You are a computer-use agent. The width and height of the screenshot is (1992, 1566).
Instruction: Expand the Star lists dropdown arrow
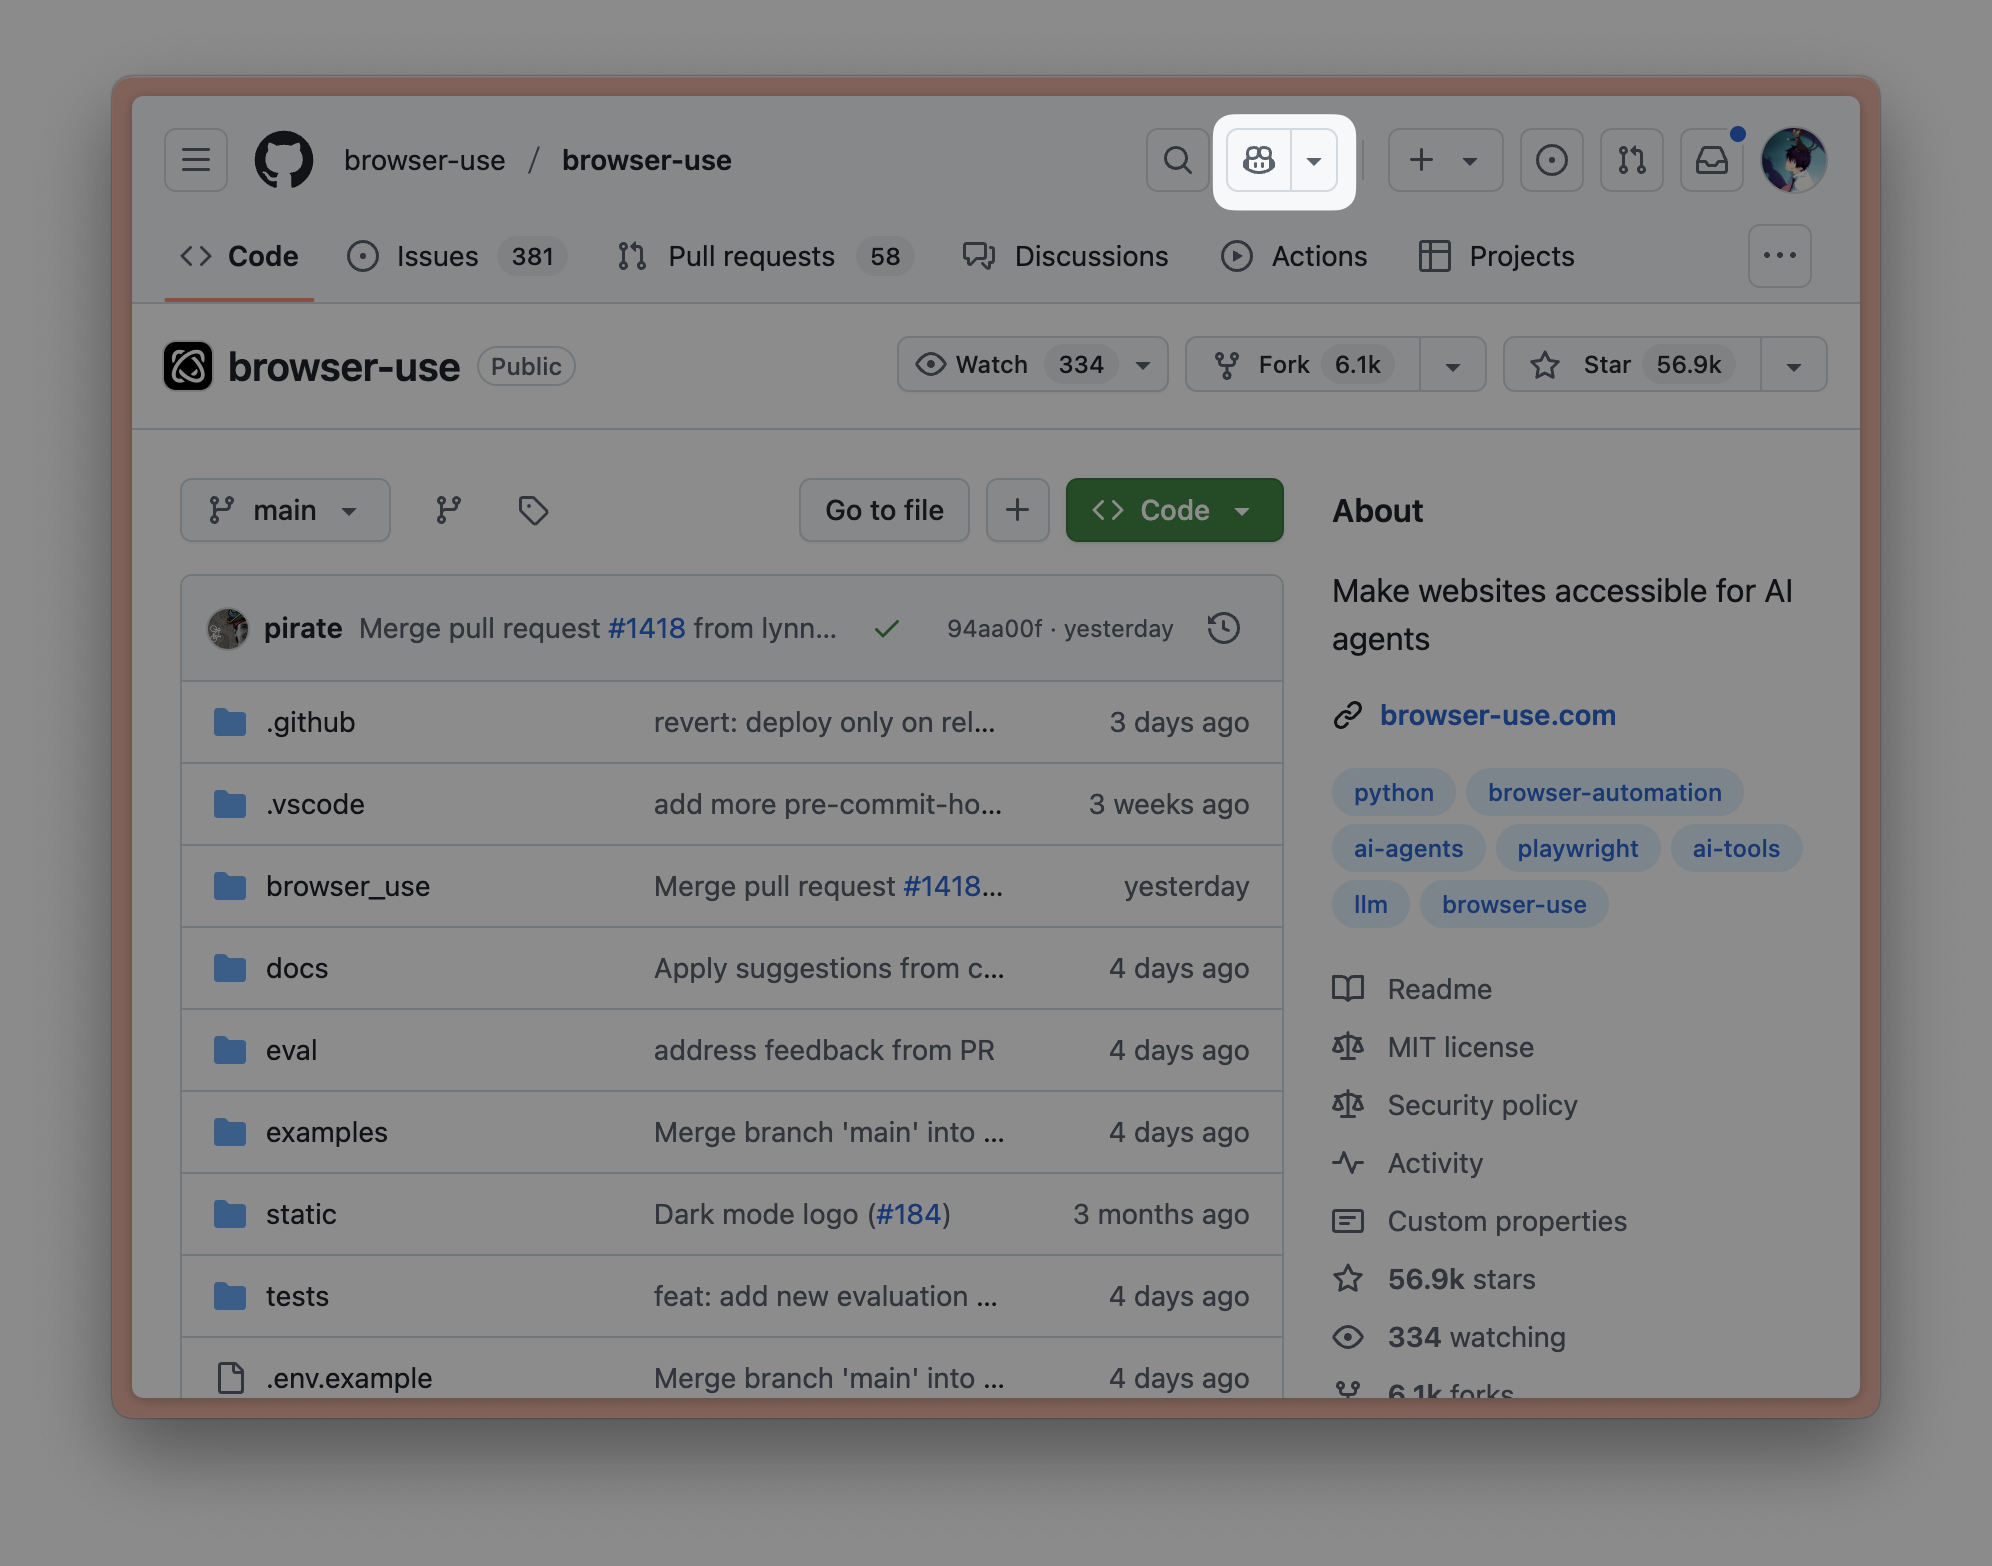1794,364
